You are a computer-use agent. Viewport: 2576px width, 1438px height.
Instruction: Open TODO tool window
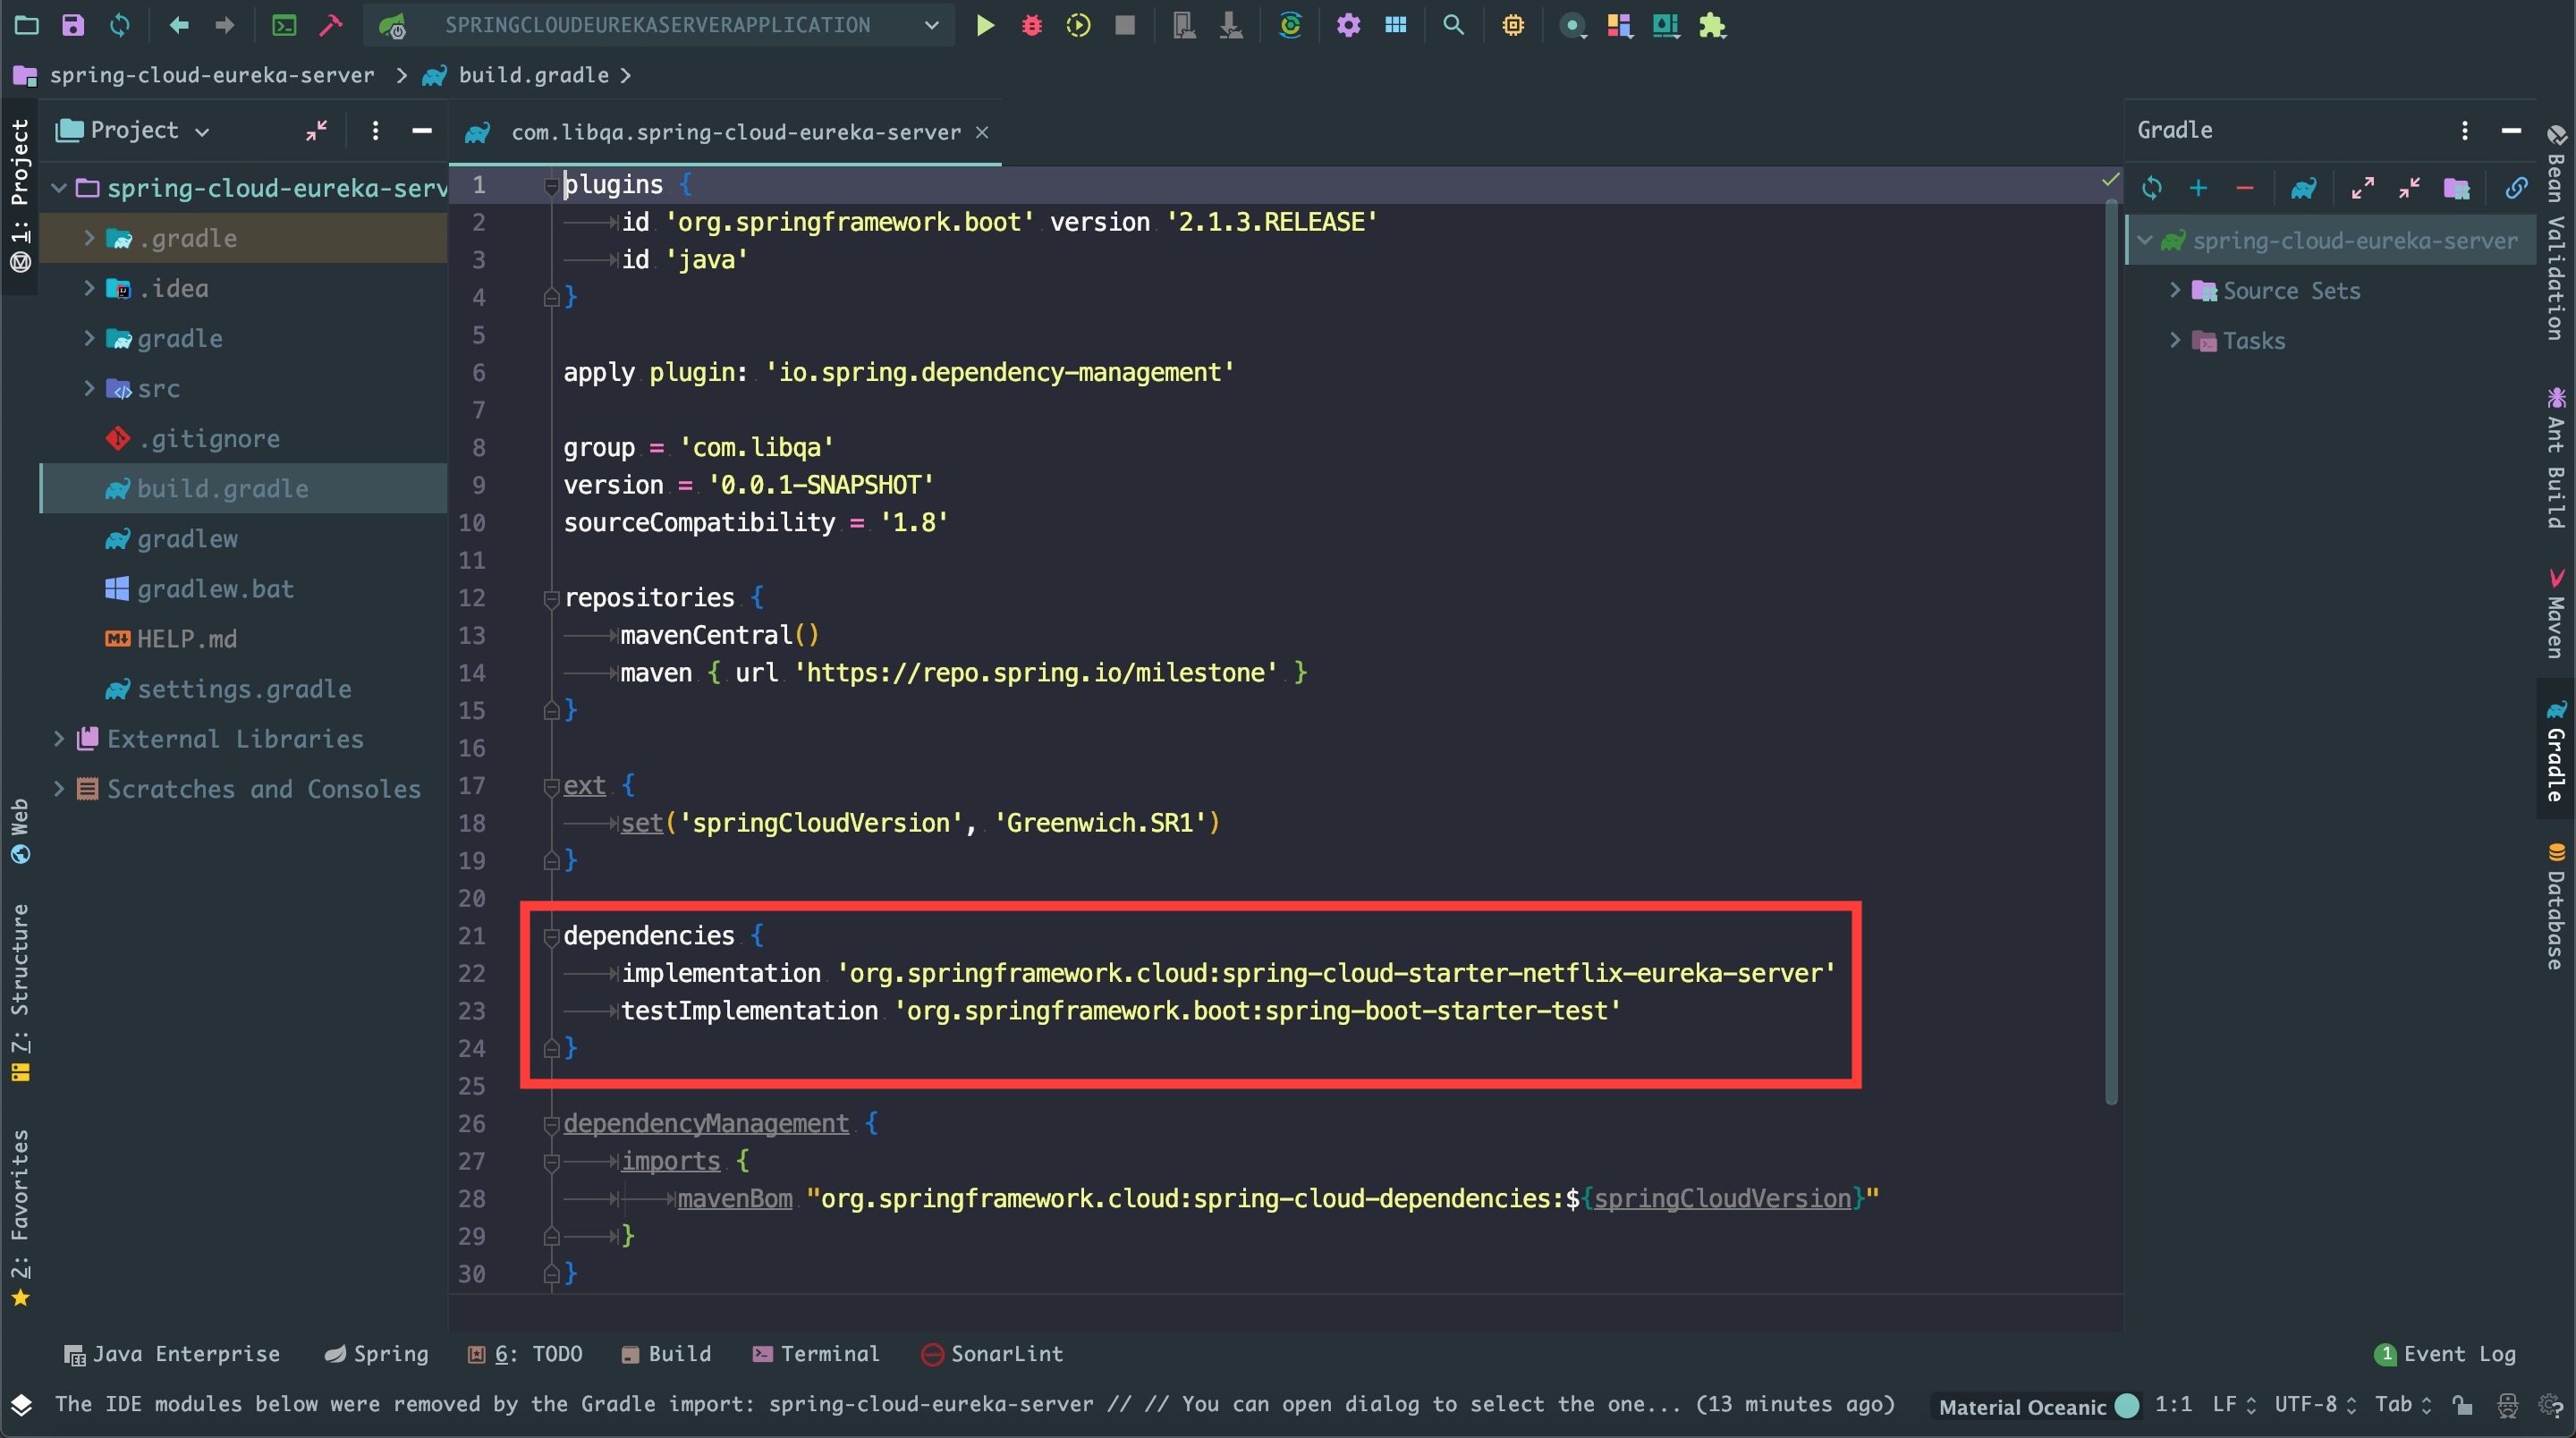click(x=525, y=1354)
